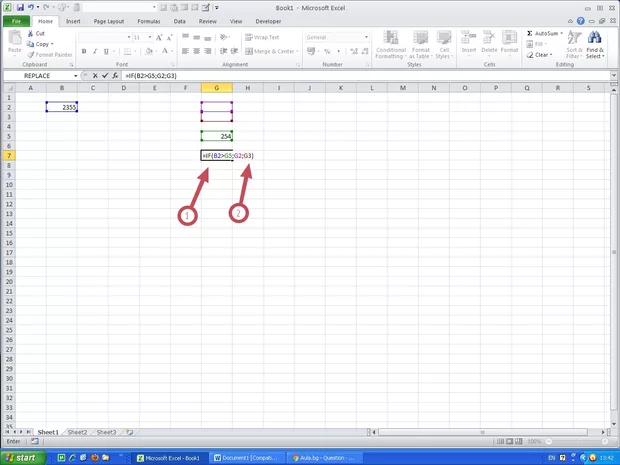Switch to the Sheet2 worksheet tab
620x465 pixels.
point(77,432)
